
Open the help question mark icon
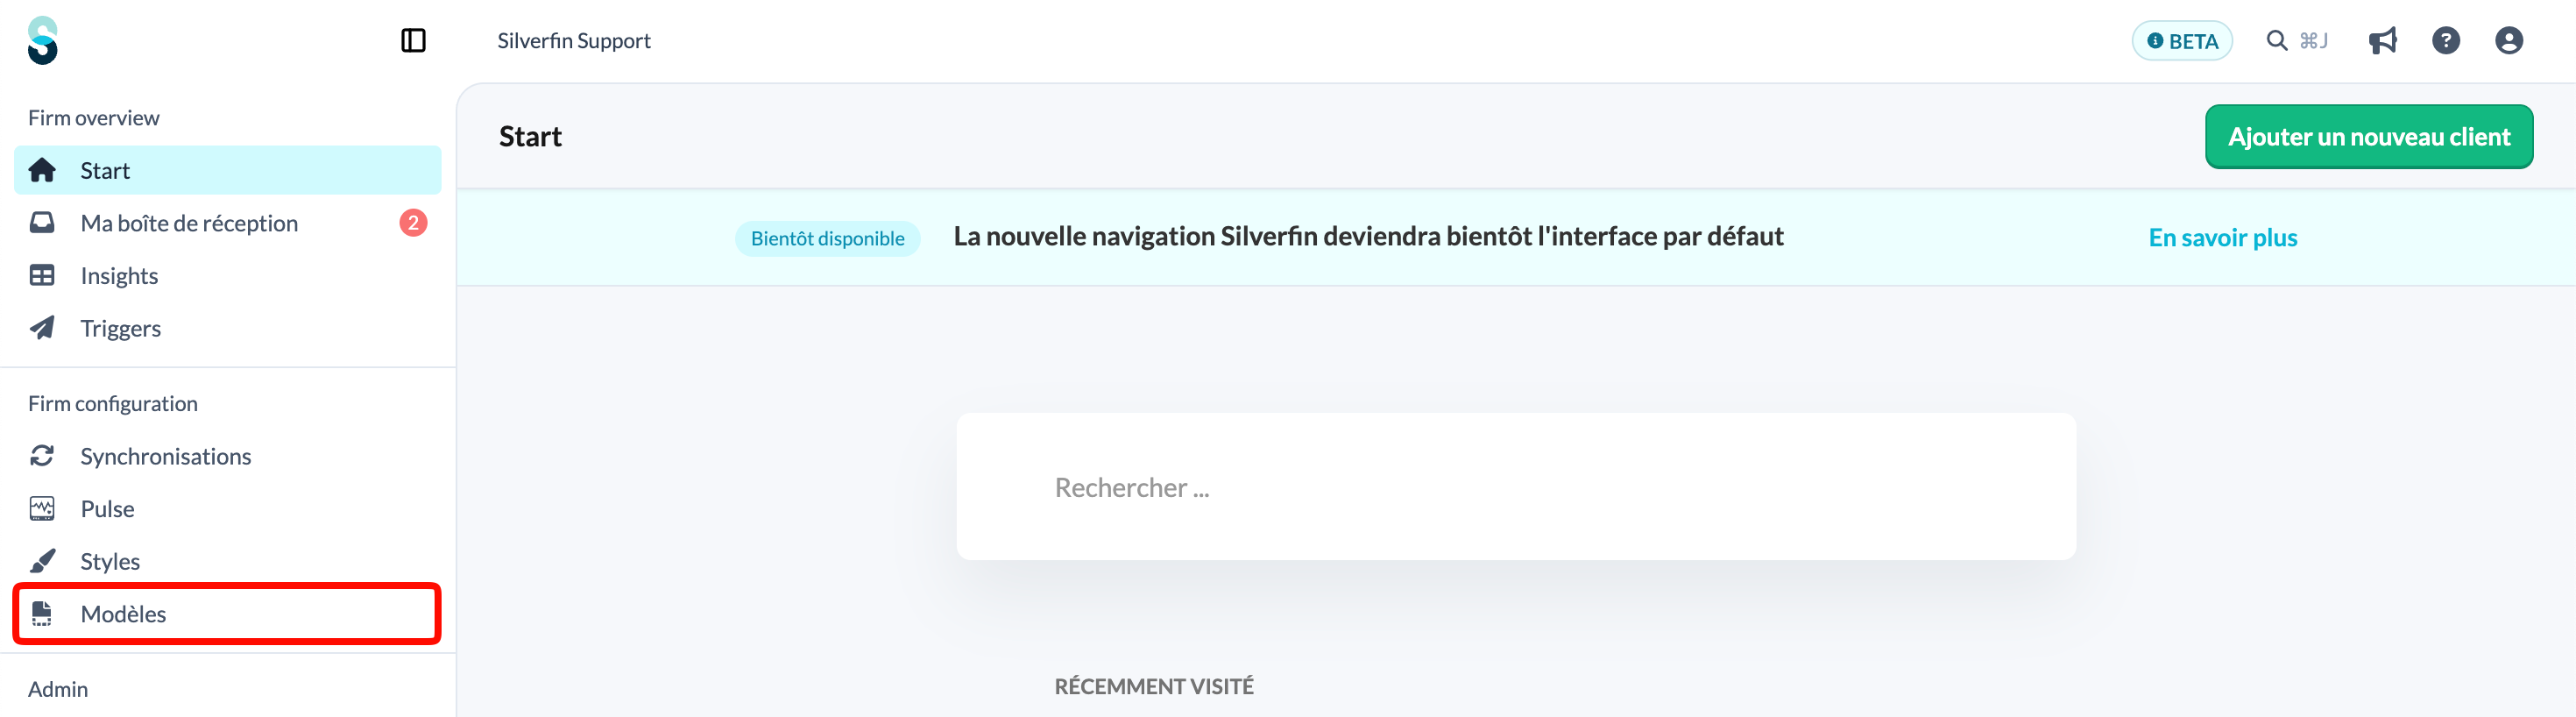tap(2446, 40)
